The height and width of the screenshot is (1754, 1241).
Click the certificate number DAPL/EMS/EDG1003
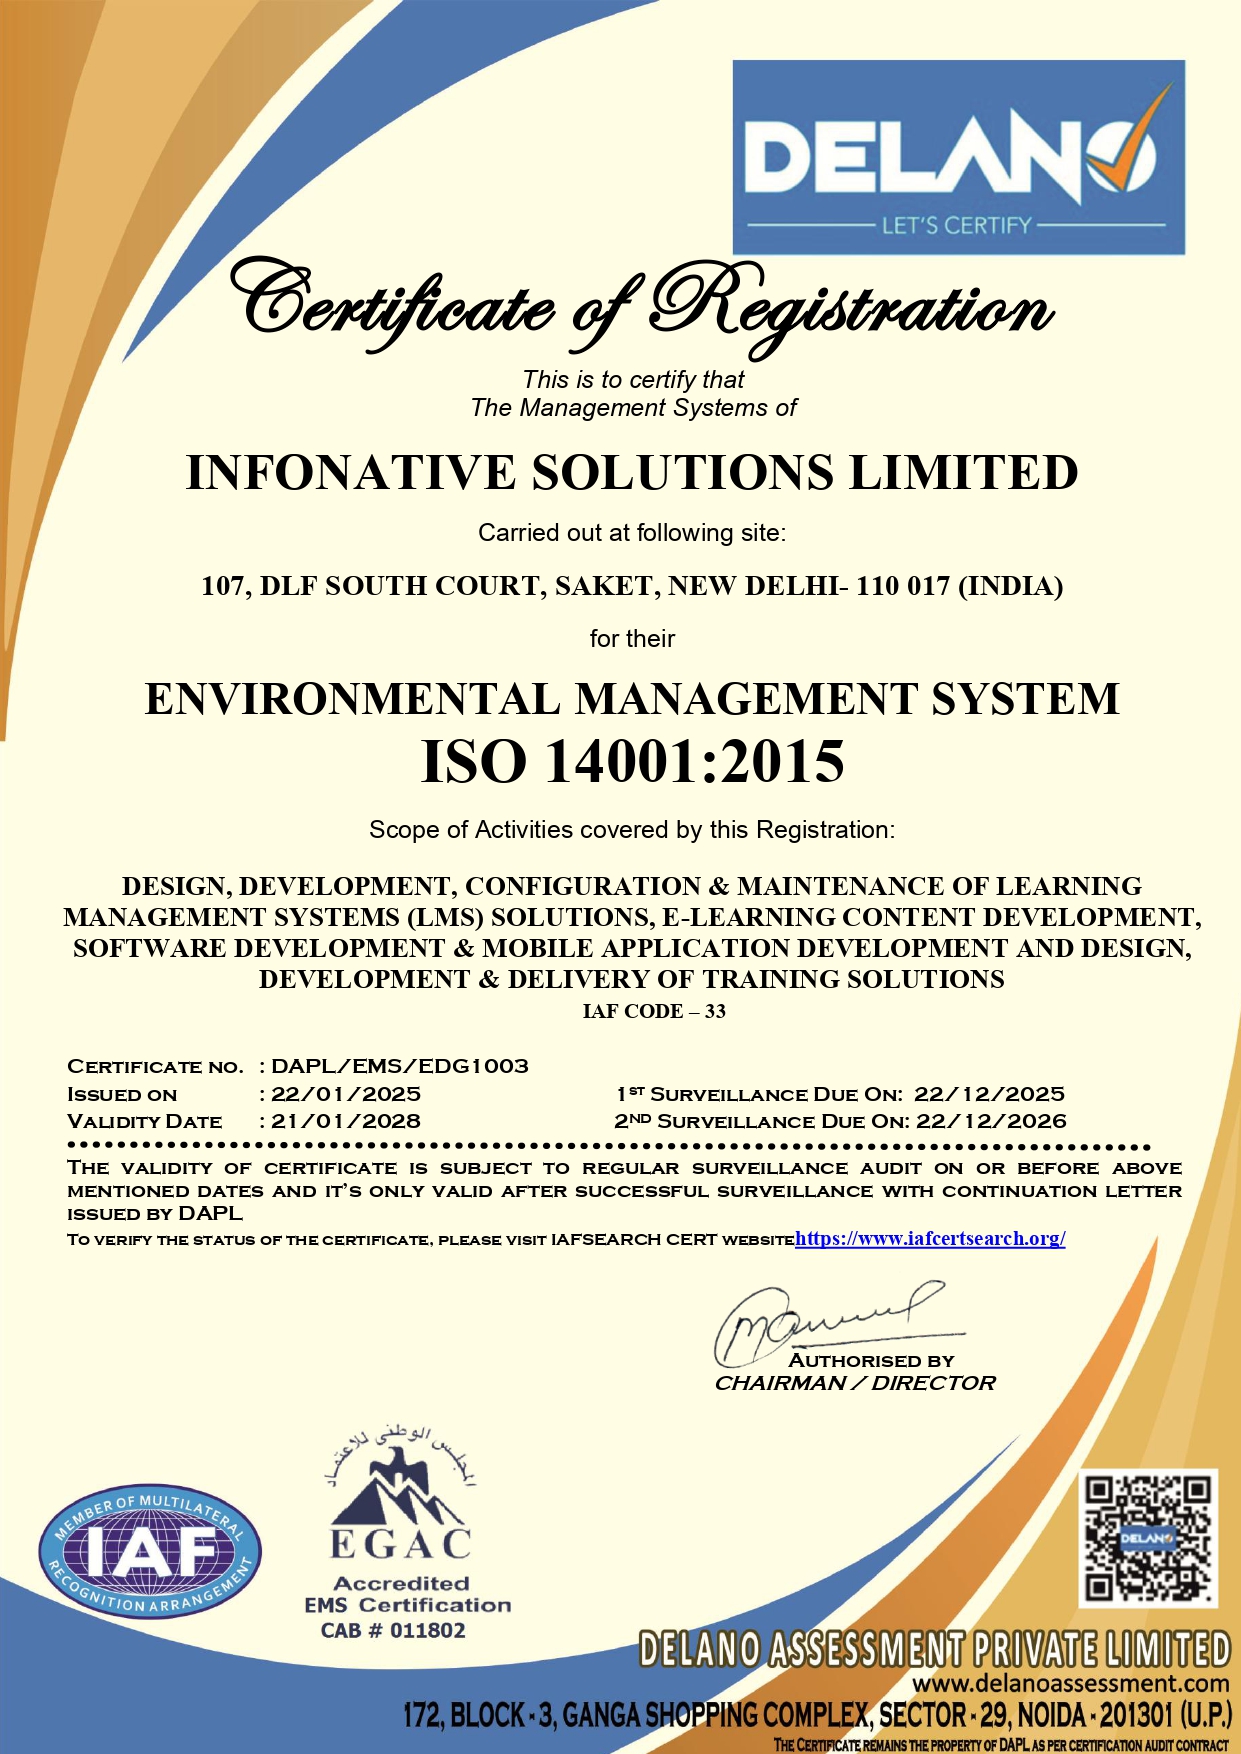(400, 1066)
